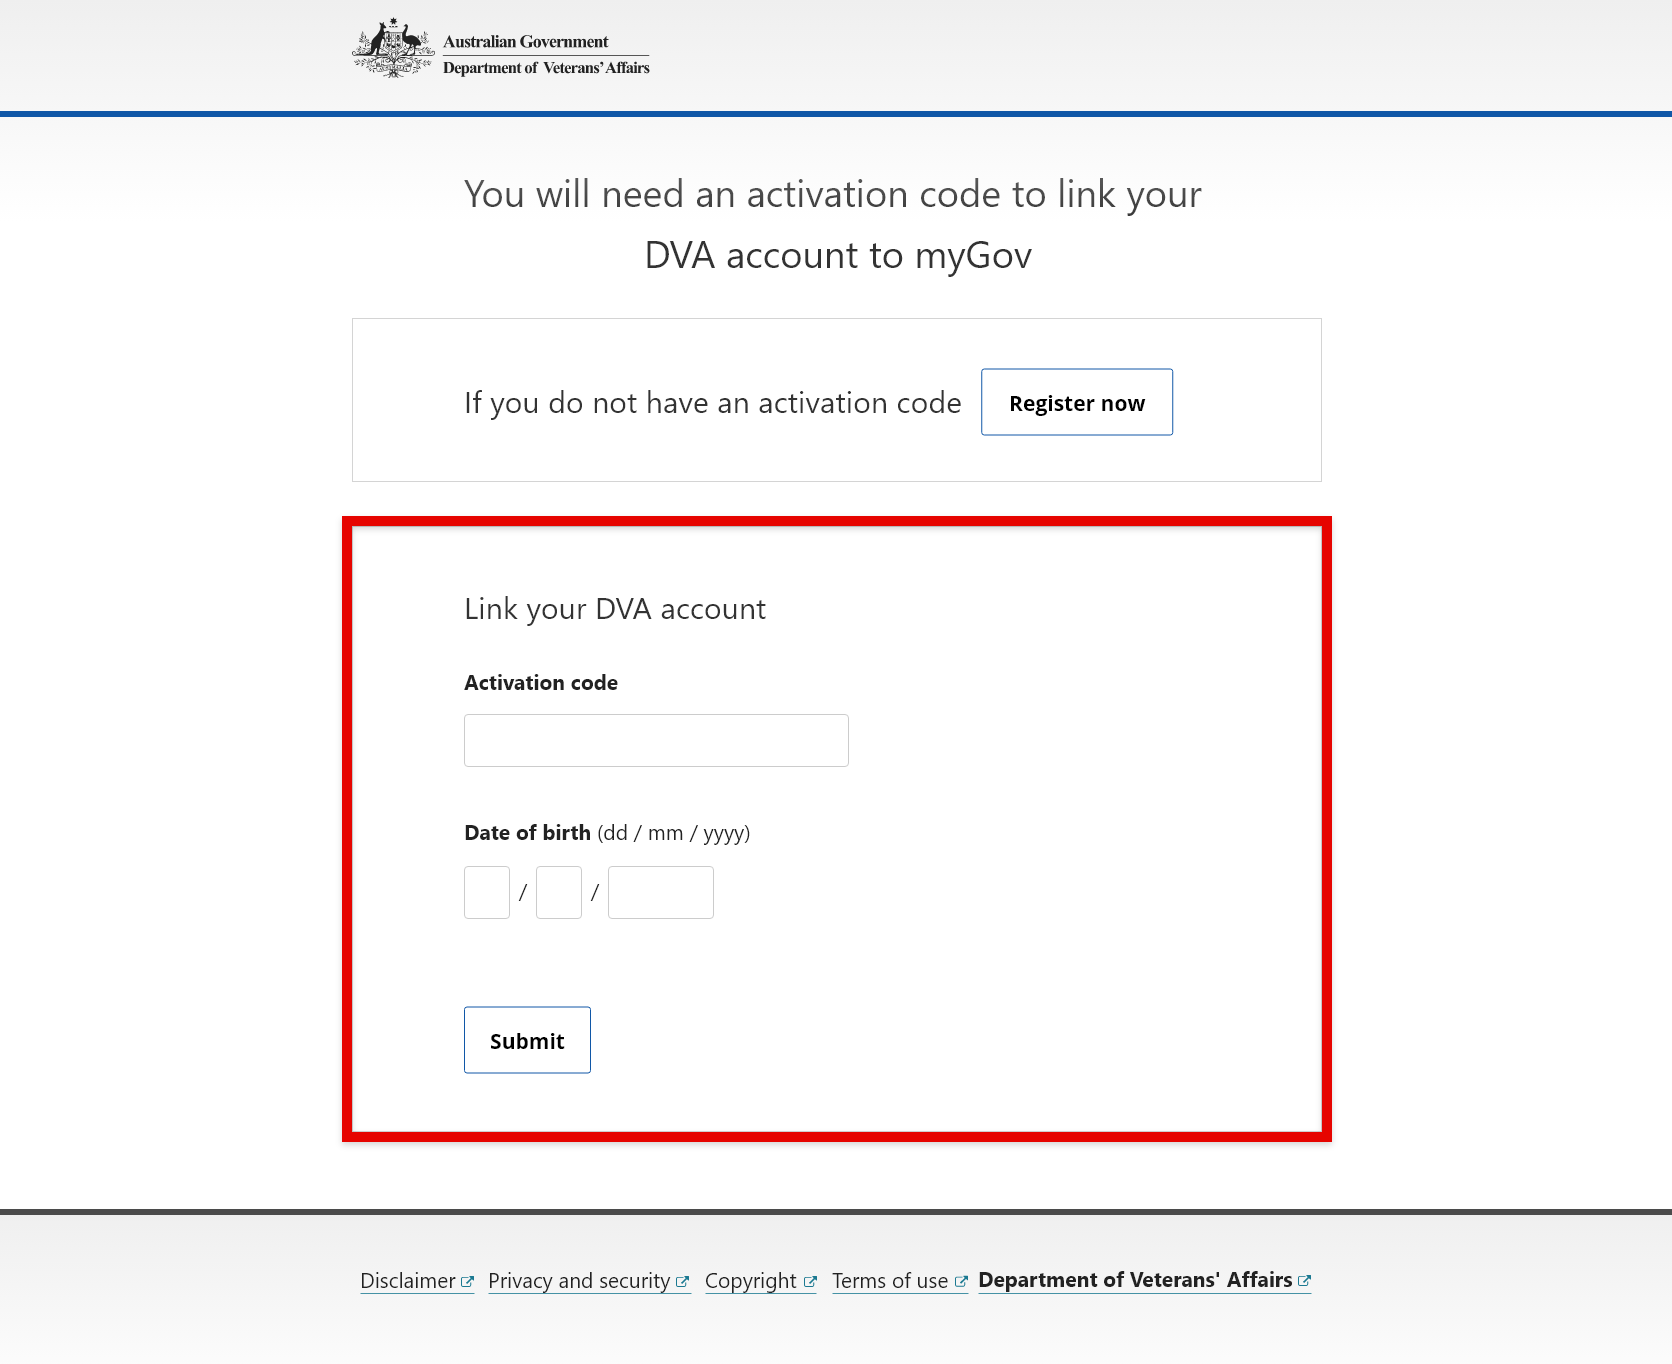Viewport: 1672px width, 1364px height.
Task: Open the Privacy and security link
Action: (x=578, y=1280)
